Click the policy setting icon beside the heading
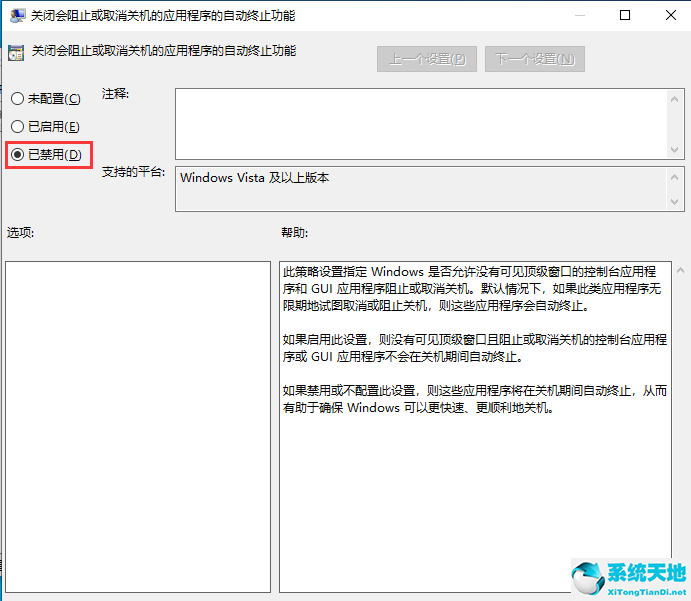Viewport: 691px width, 601px height. [x=16, y=52]
